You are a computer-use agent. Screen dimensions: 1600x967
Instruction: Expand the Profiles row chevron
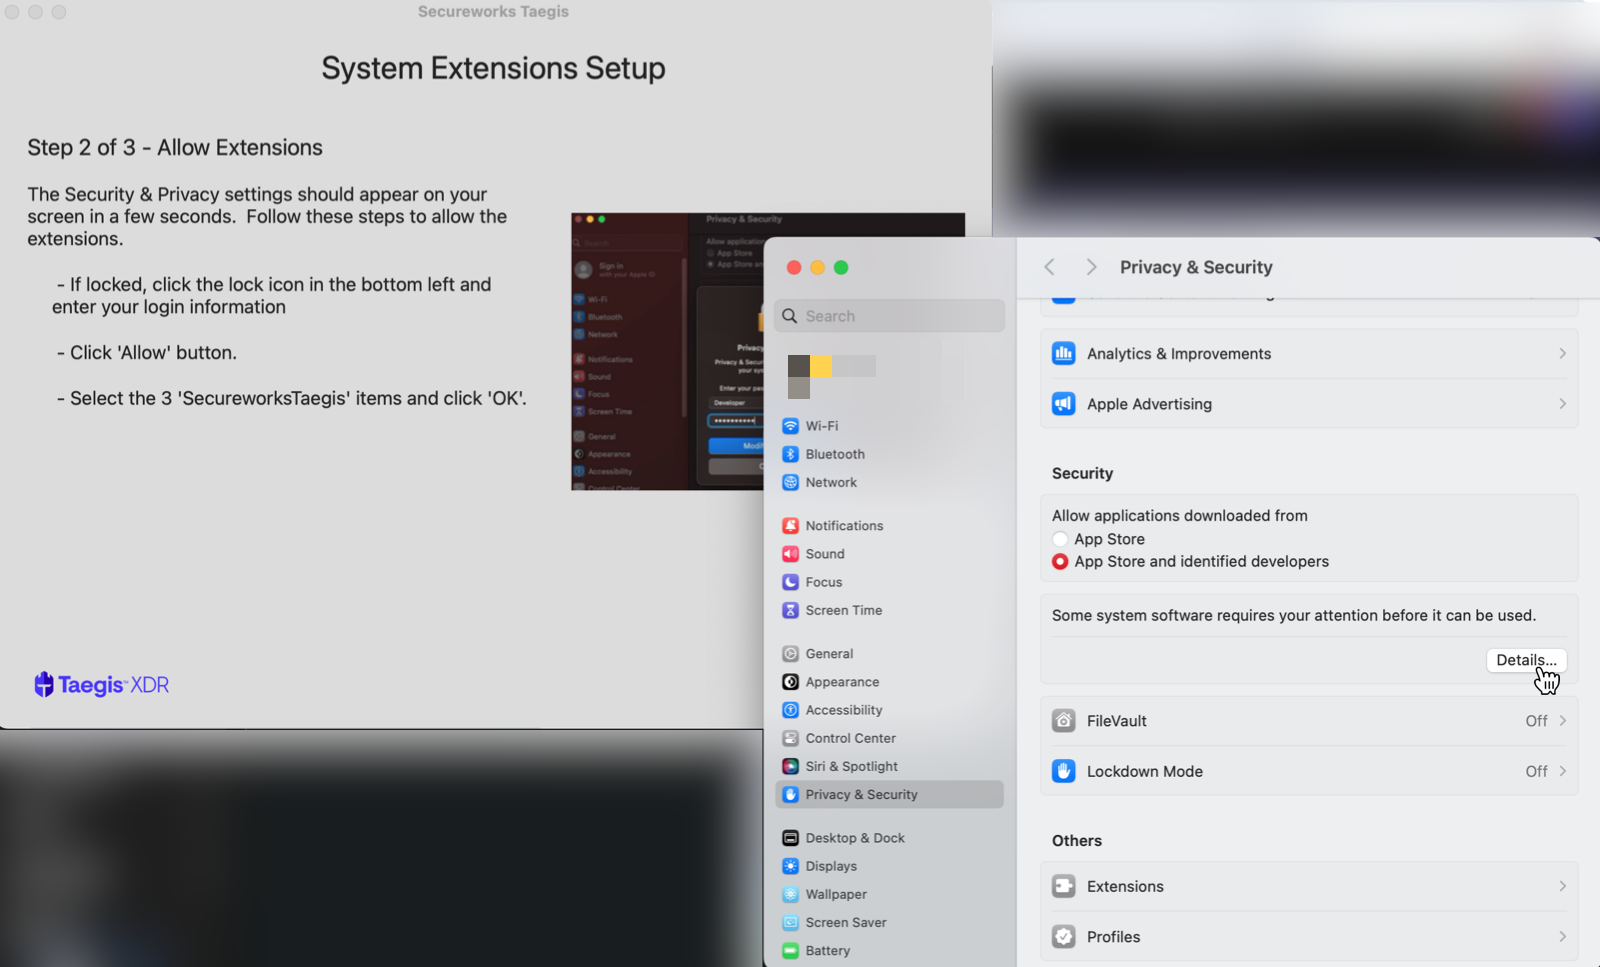click(1562, 937)
